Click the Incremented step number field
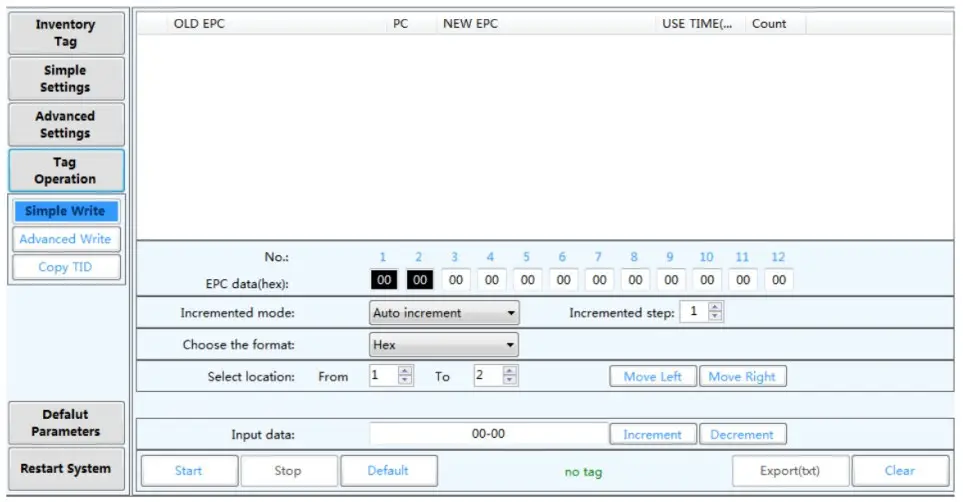Viewport: 963px width, 502px height. [695, 312]
